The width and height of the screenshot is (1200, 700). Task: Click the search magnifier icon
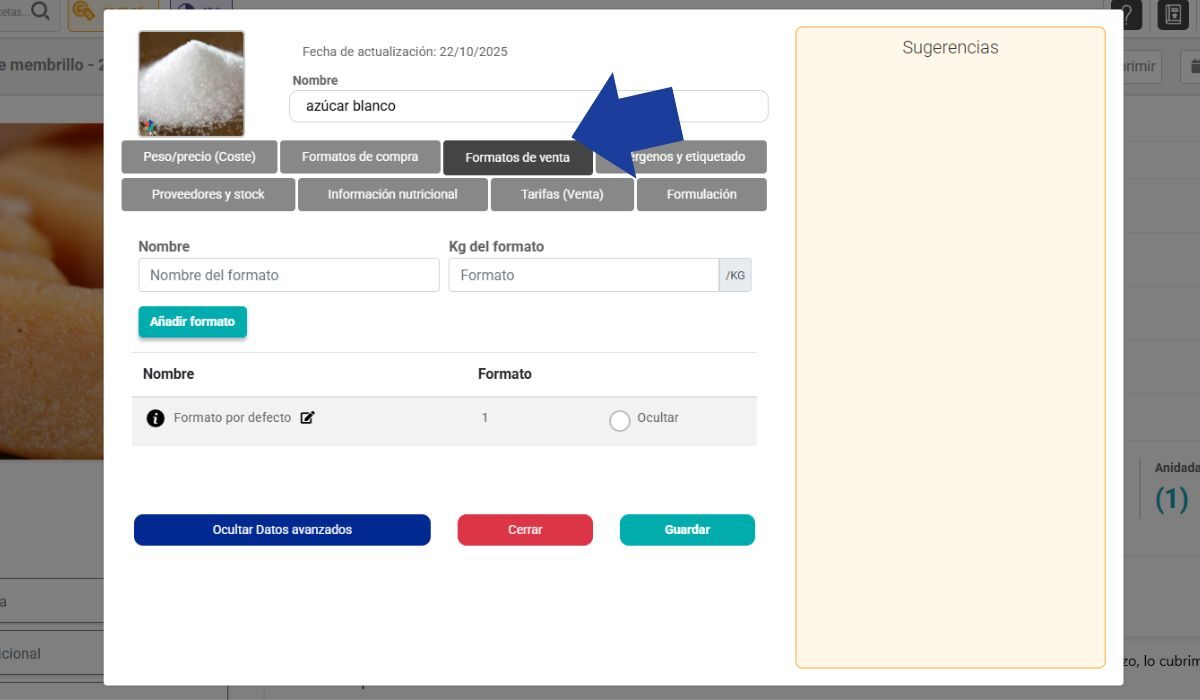38,12
